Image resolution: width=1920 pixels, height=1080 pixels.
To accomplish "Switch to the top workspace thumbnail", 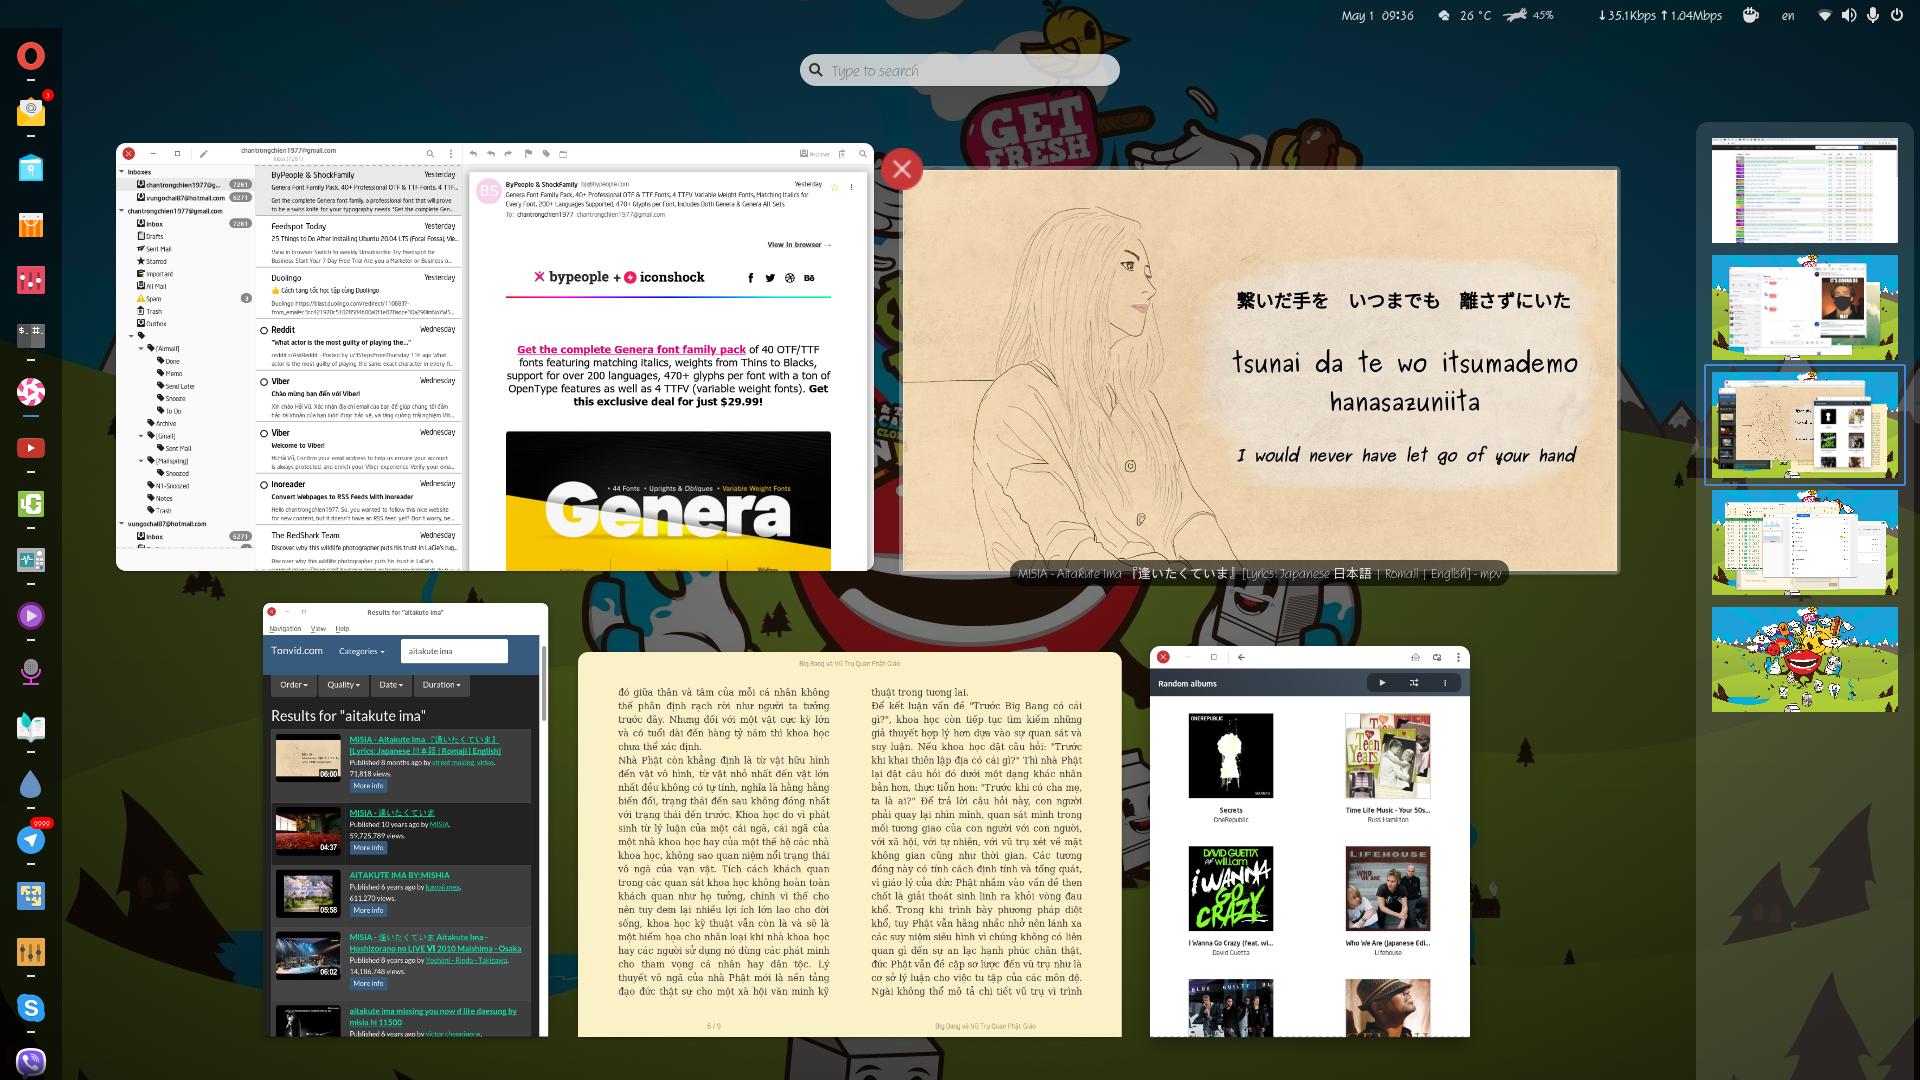I will [x=1804, y=190].
